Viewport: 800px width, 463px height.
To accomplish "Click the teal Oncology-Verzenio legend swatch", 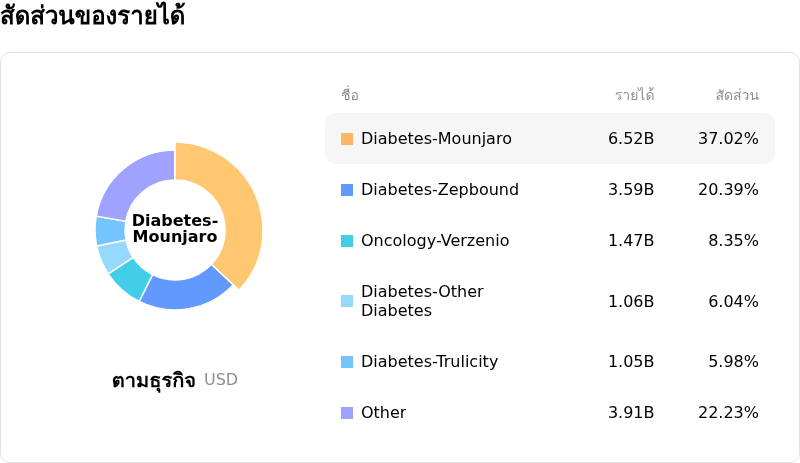I will (x=347, y=241).
